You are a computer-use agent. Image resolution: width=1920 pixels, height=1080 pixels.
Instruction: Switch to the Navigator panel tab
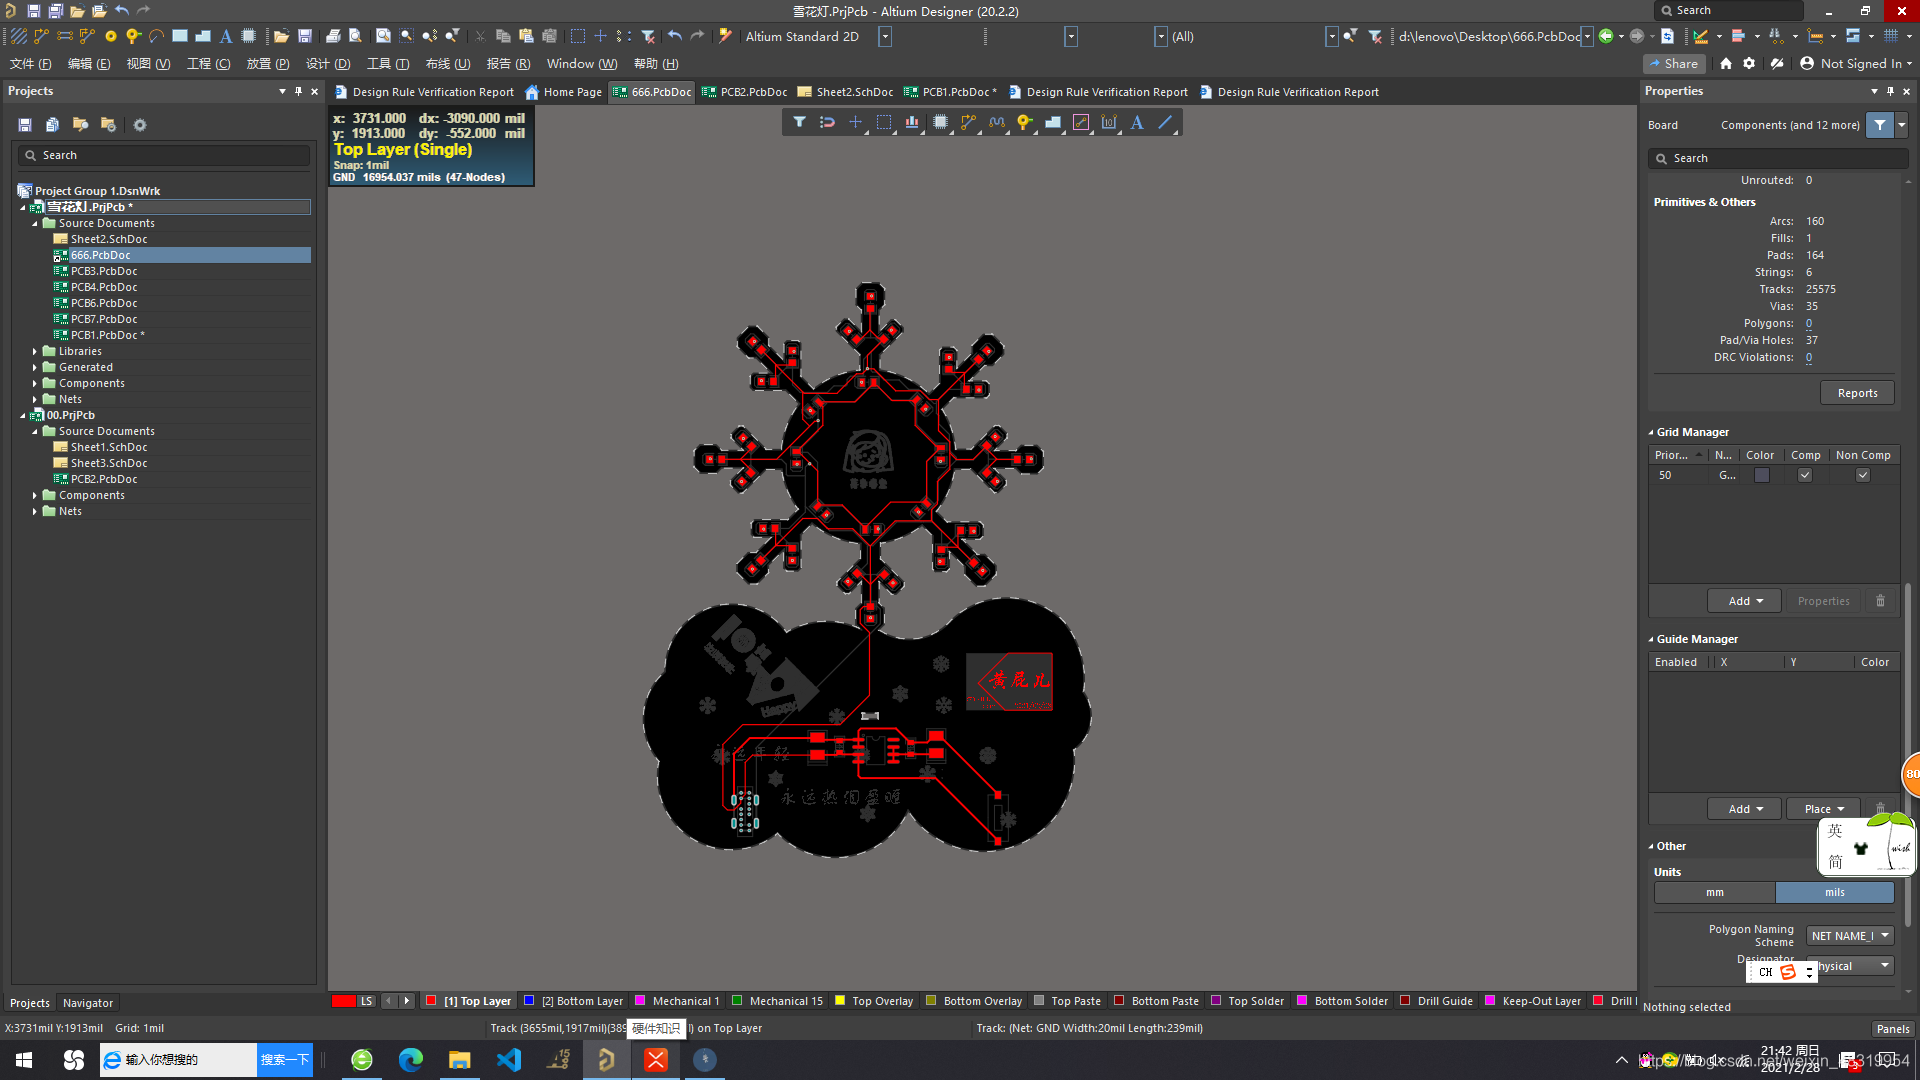(88, 1003)
